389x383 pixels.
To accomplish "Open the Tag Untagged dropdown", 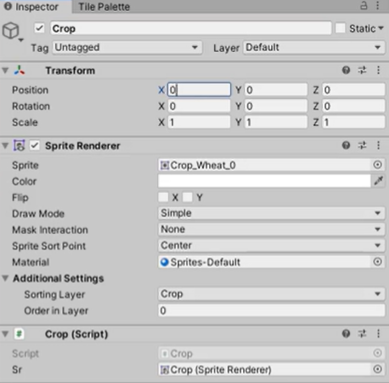I will pyautogui.click(x=127, y=48).
